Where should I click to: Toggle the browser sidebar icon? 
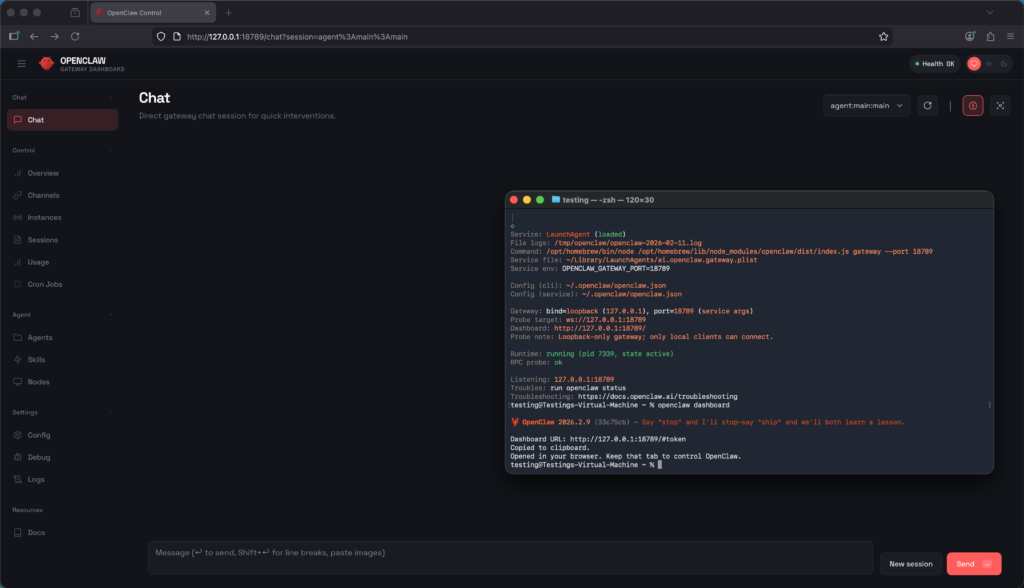coord(14,37)
